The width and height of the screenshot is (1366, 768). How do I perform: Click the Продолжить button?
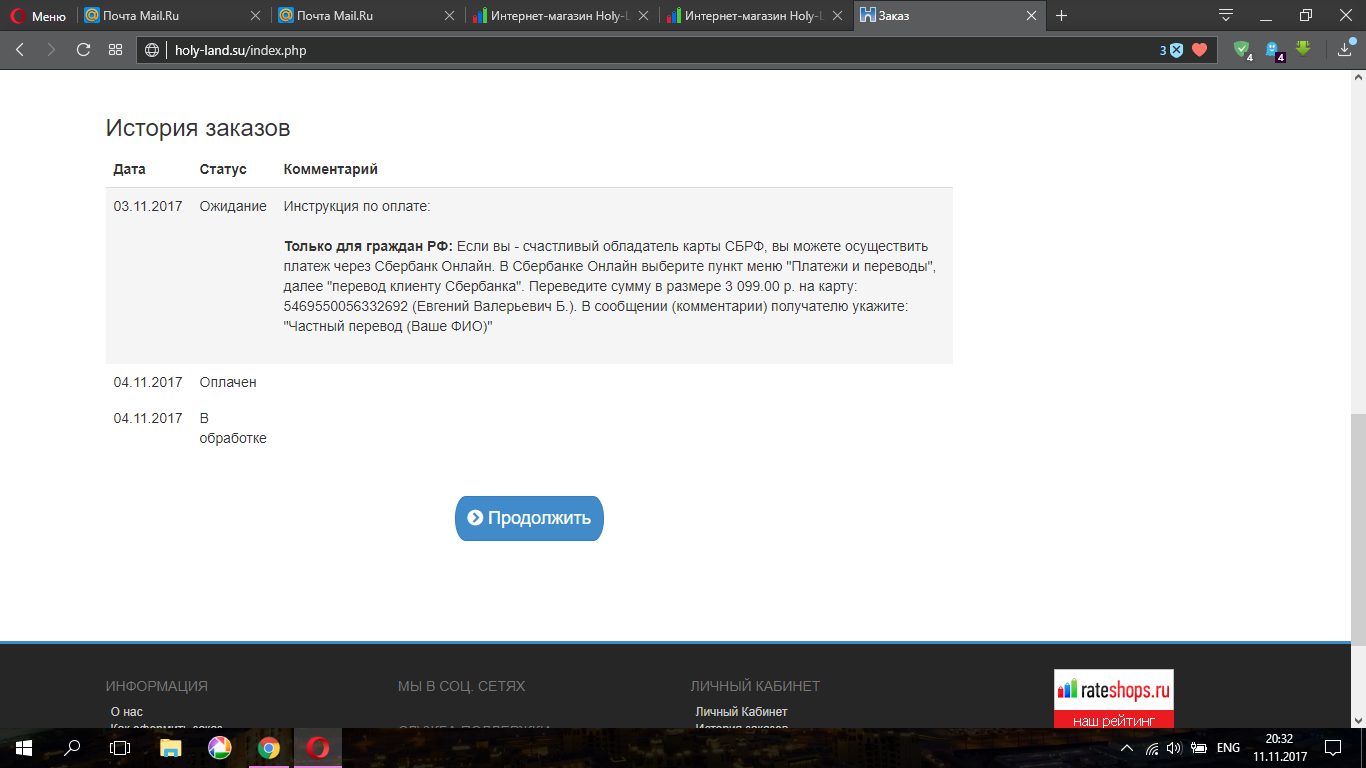point(529,518)
